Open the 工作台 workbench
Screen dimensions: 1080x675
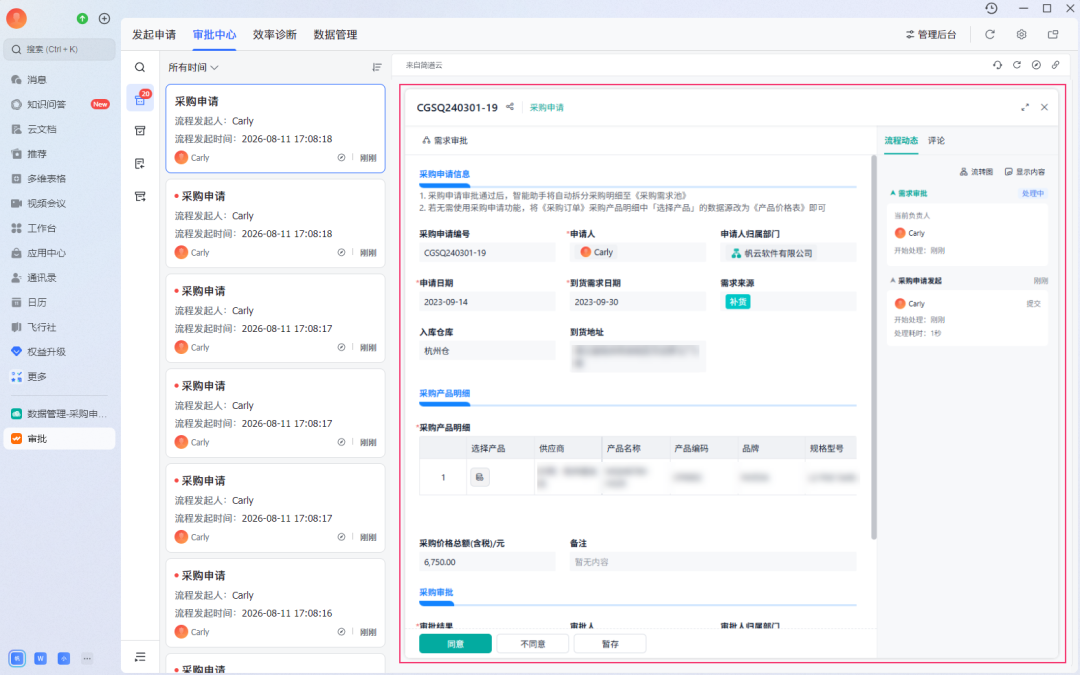[59, 228]
